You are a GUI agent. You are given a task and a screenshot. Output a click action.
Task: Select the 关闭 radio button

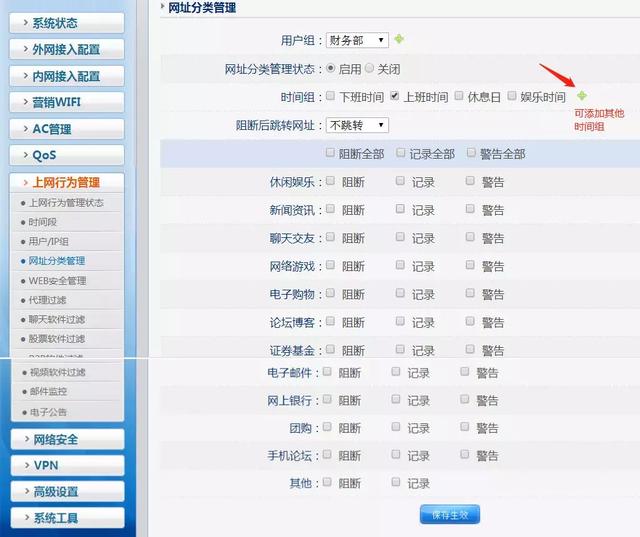tap(369, 69)
